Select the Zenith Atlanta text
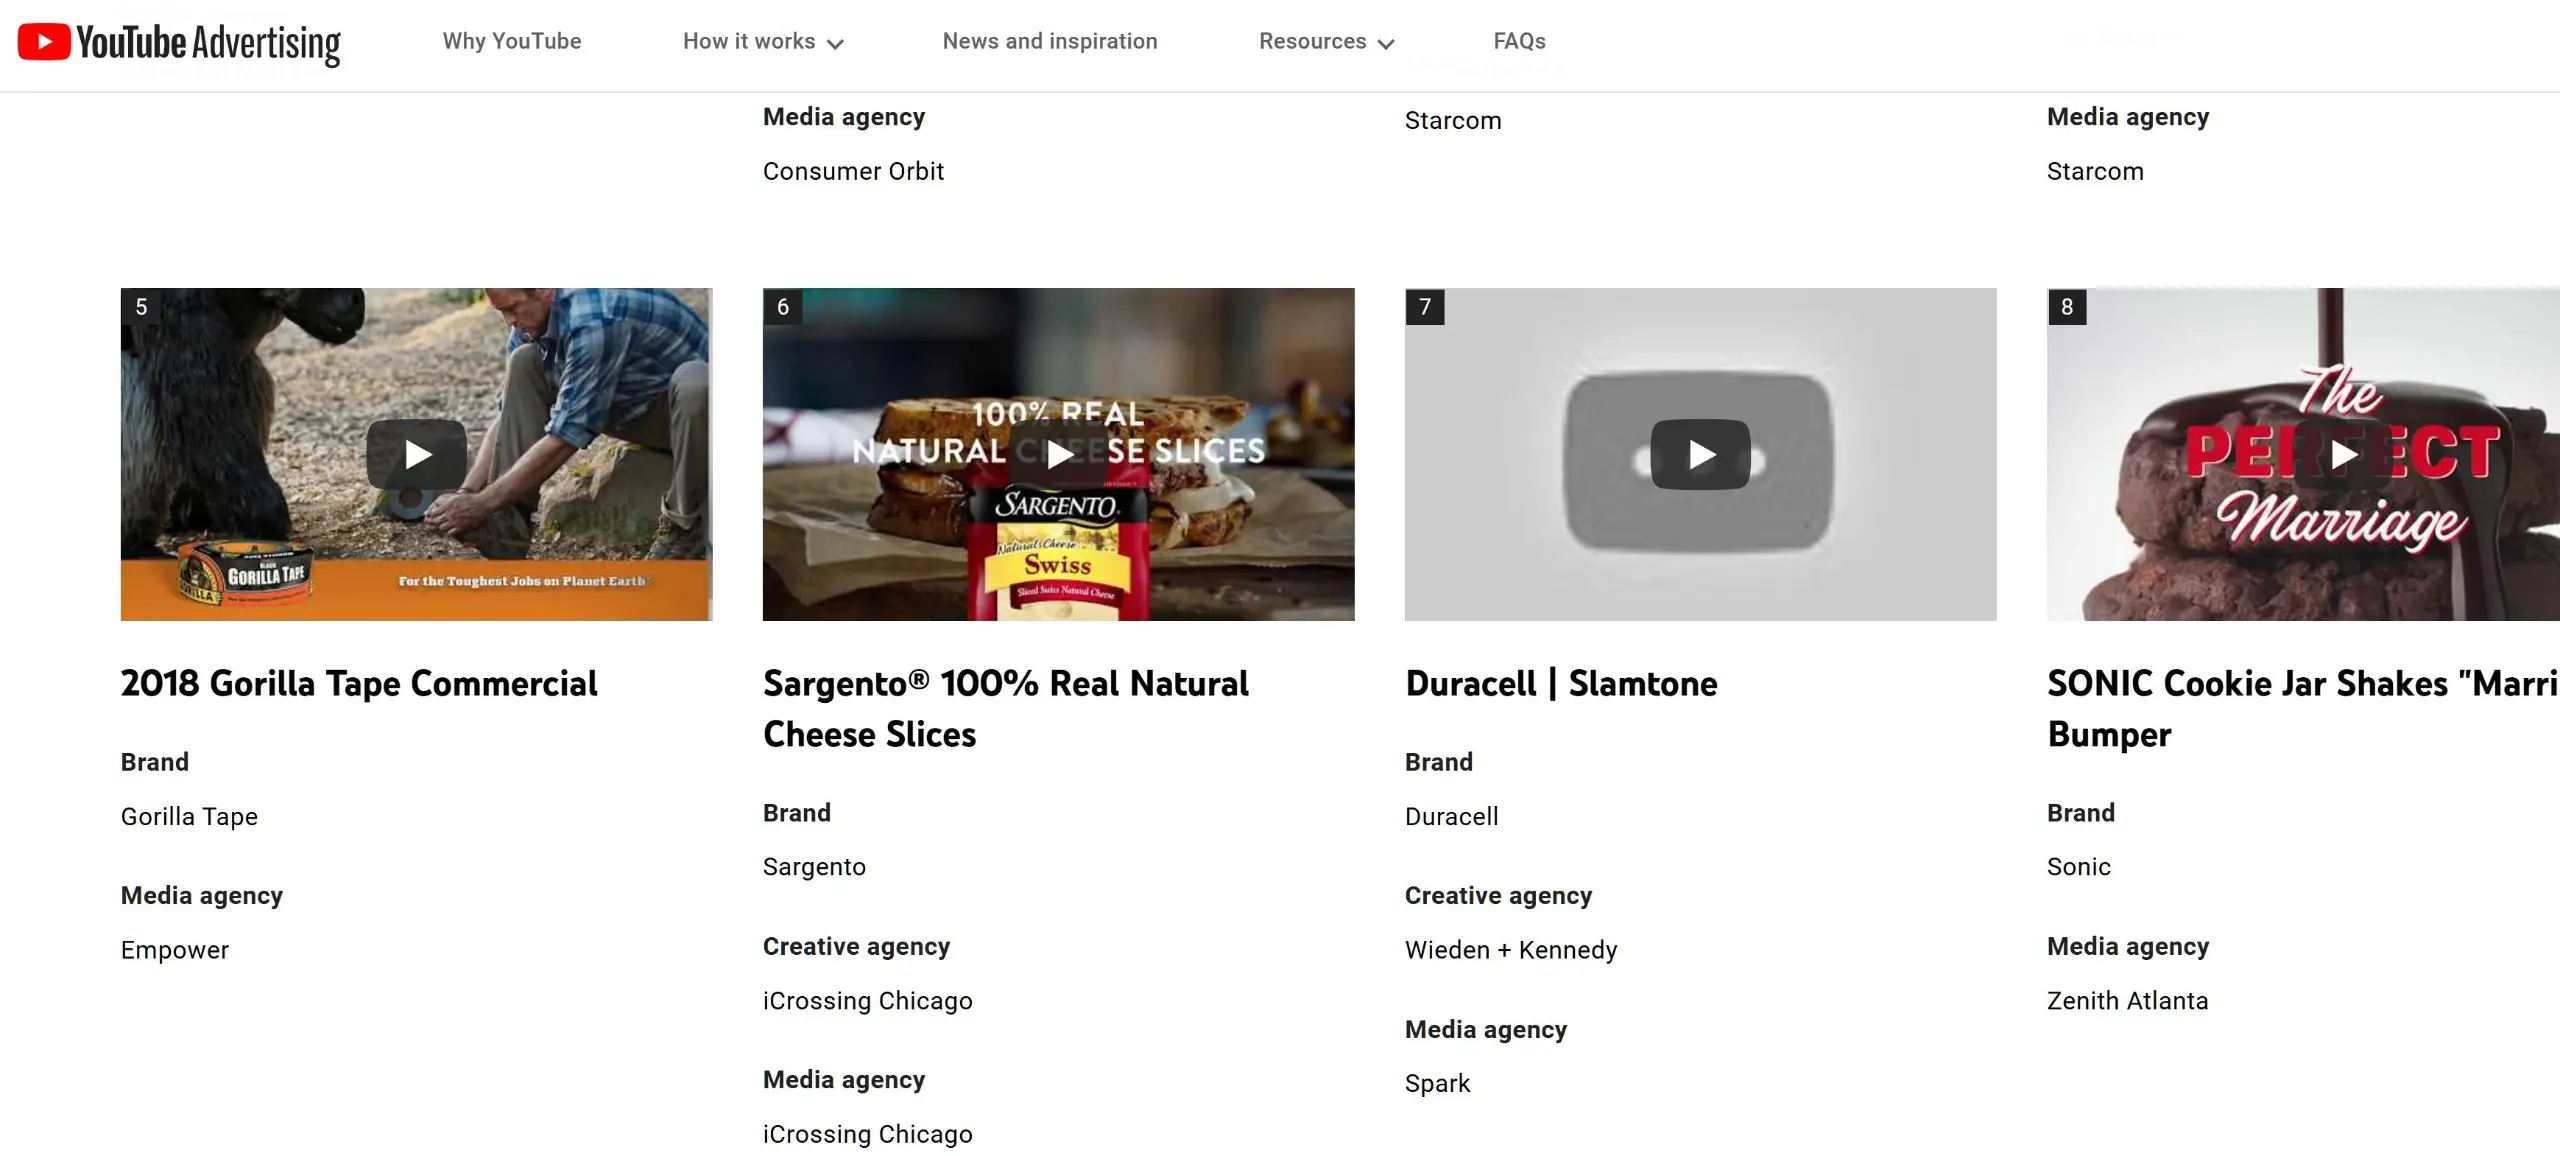2560x1156 pixels. click(x=2127, y=1001)
